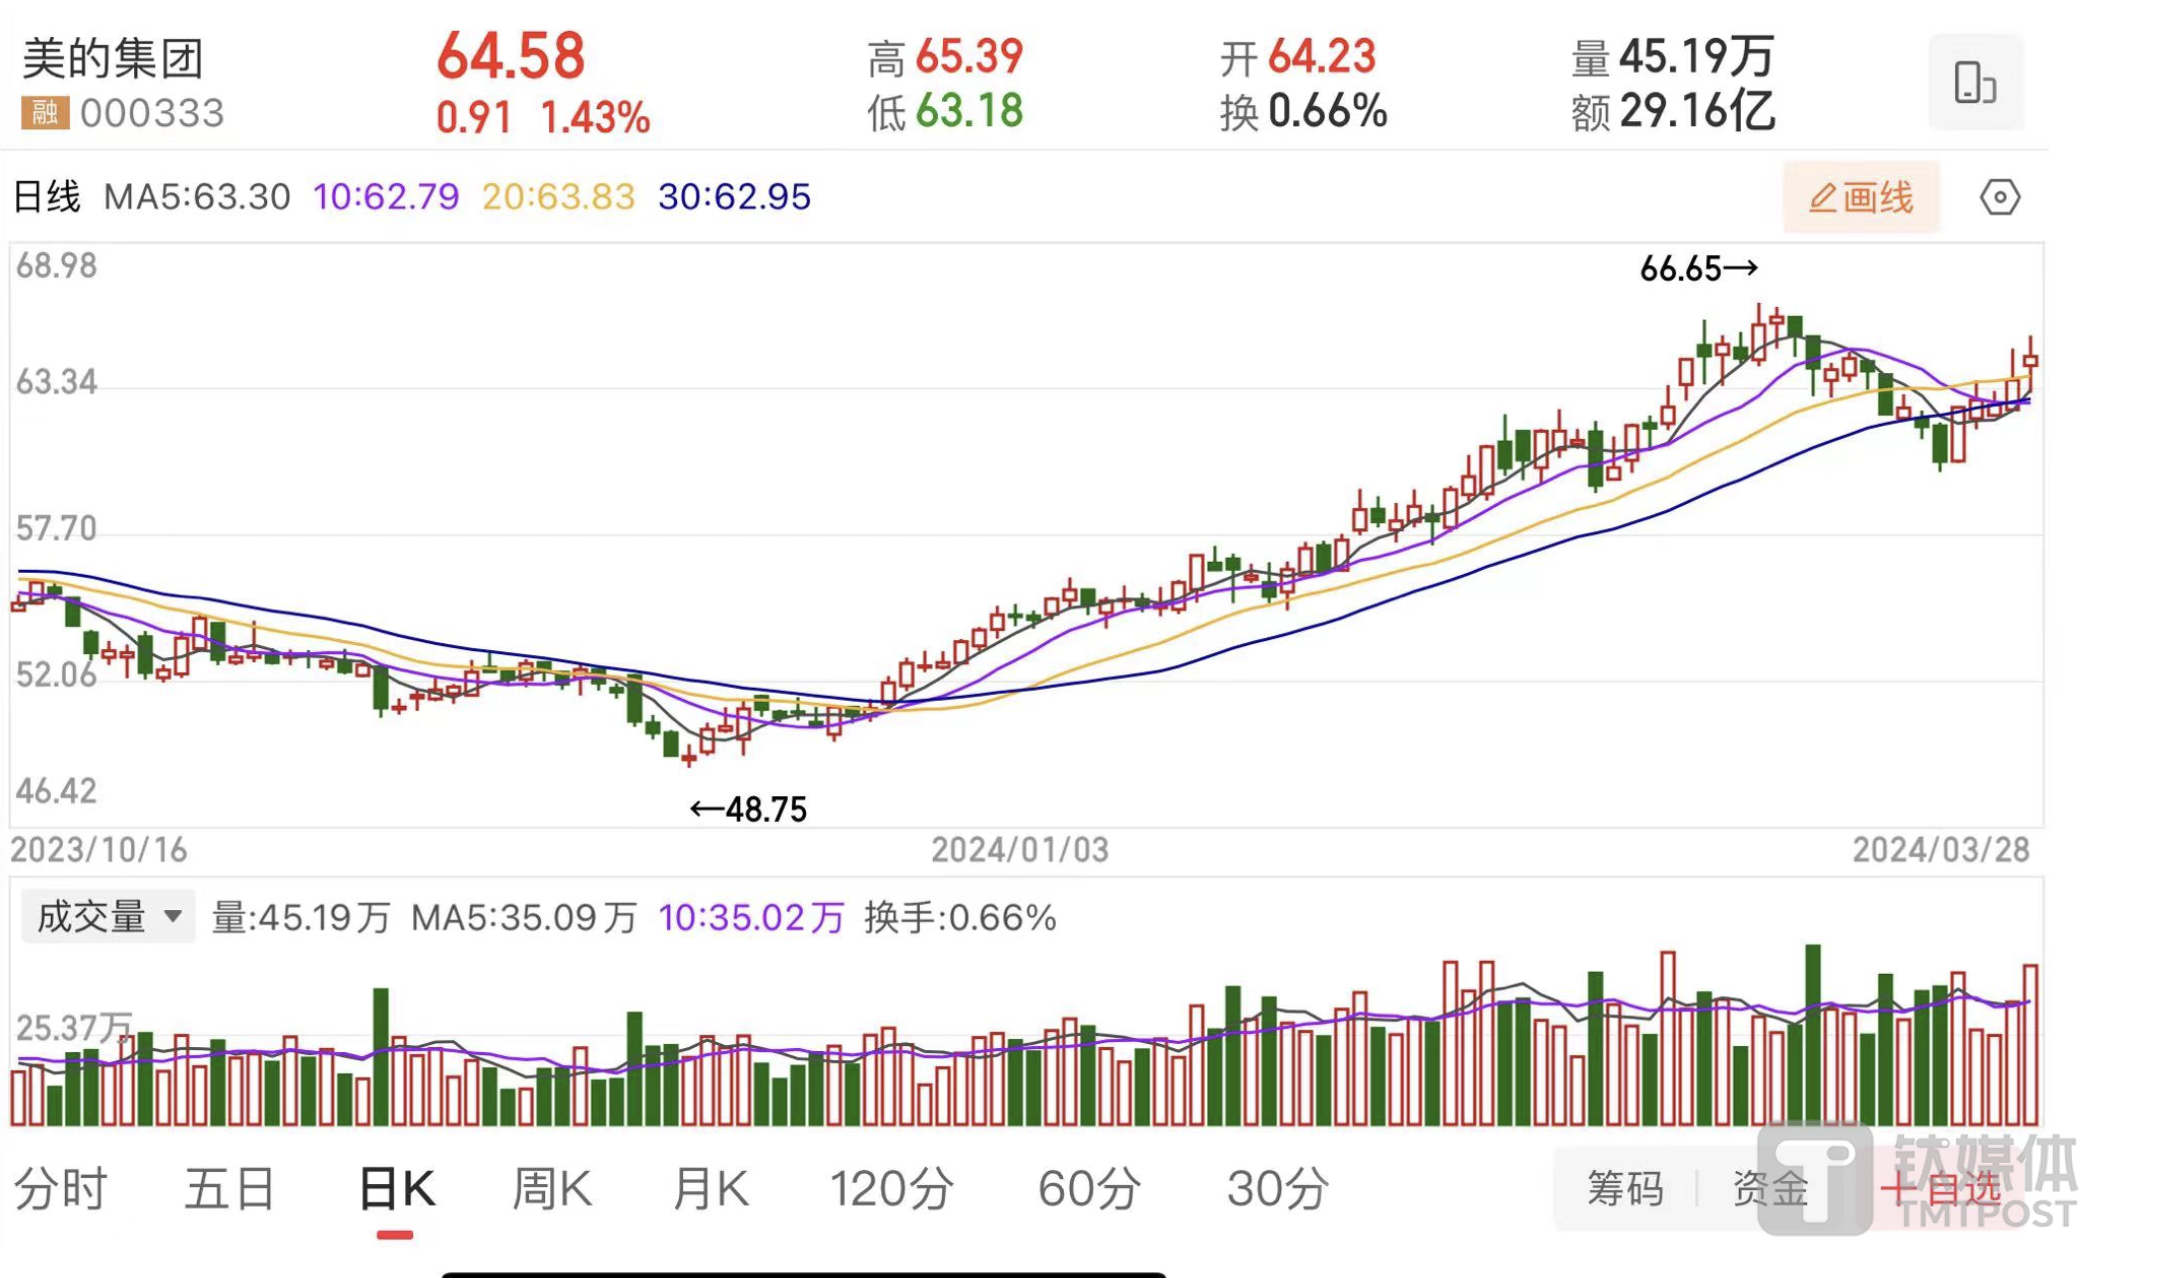The height and width of the screenshot is (1278, 2168).
Task: Expand the 成交量 indicator dropdown
Action: (107, 916)
